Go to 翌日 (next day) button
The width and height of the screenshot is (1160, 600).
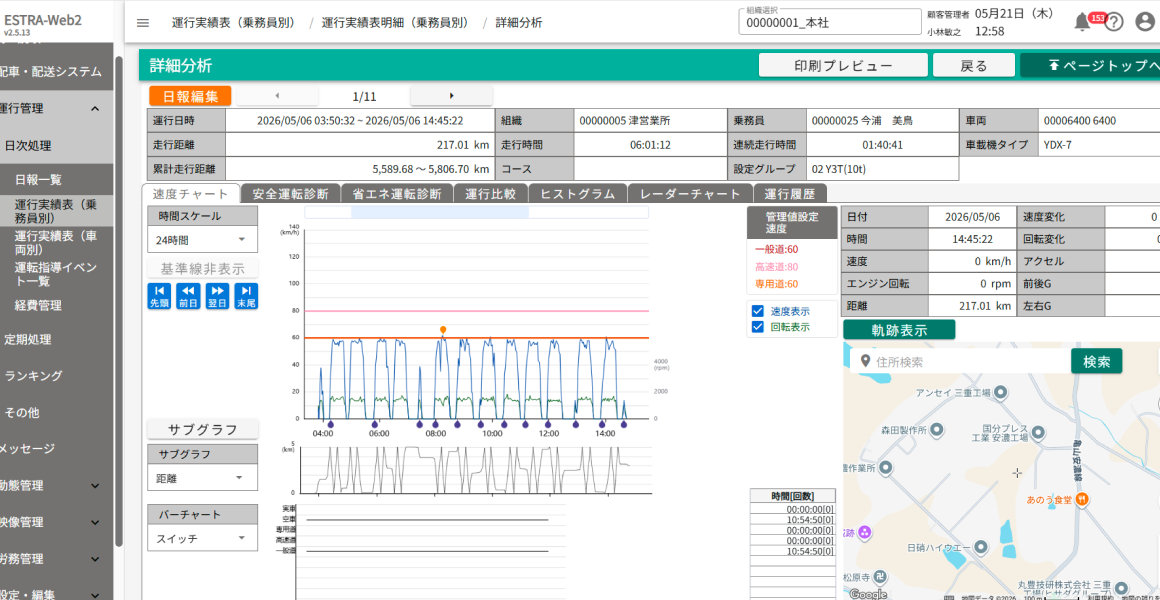(218, 296)
